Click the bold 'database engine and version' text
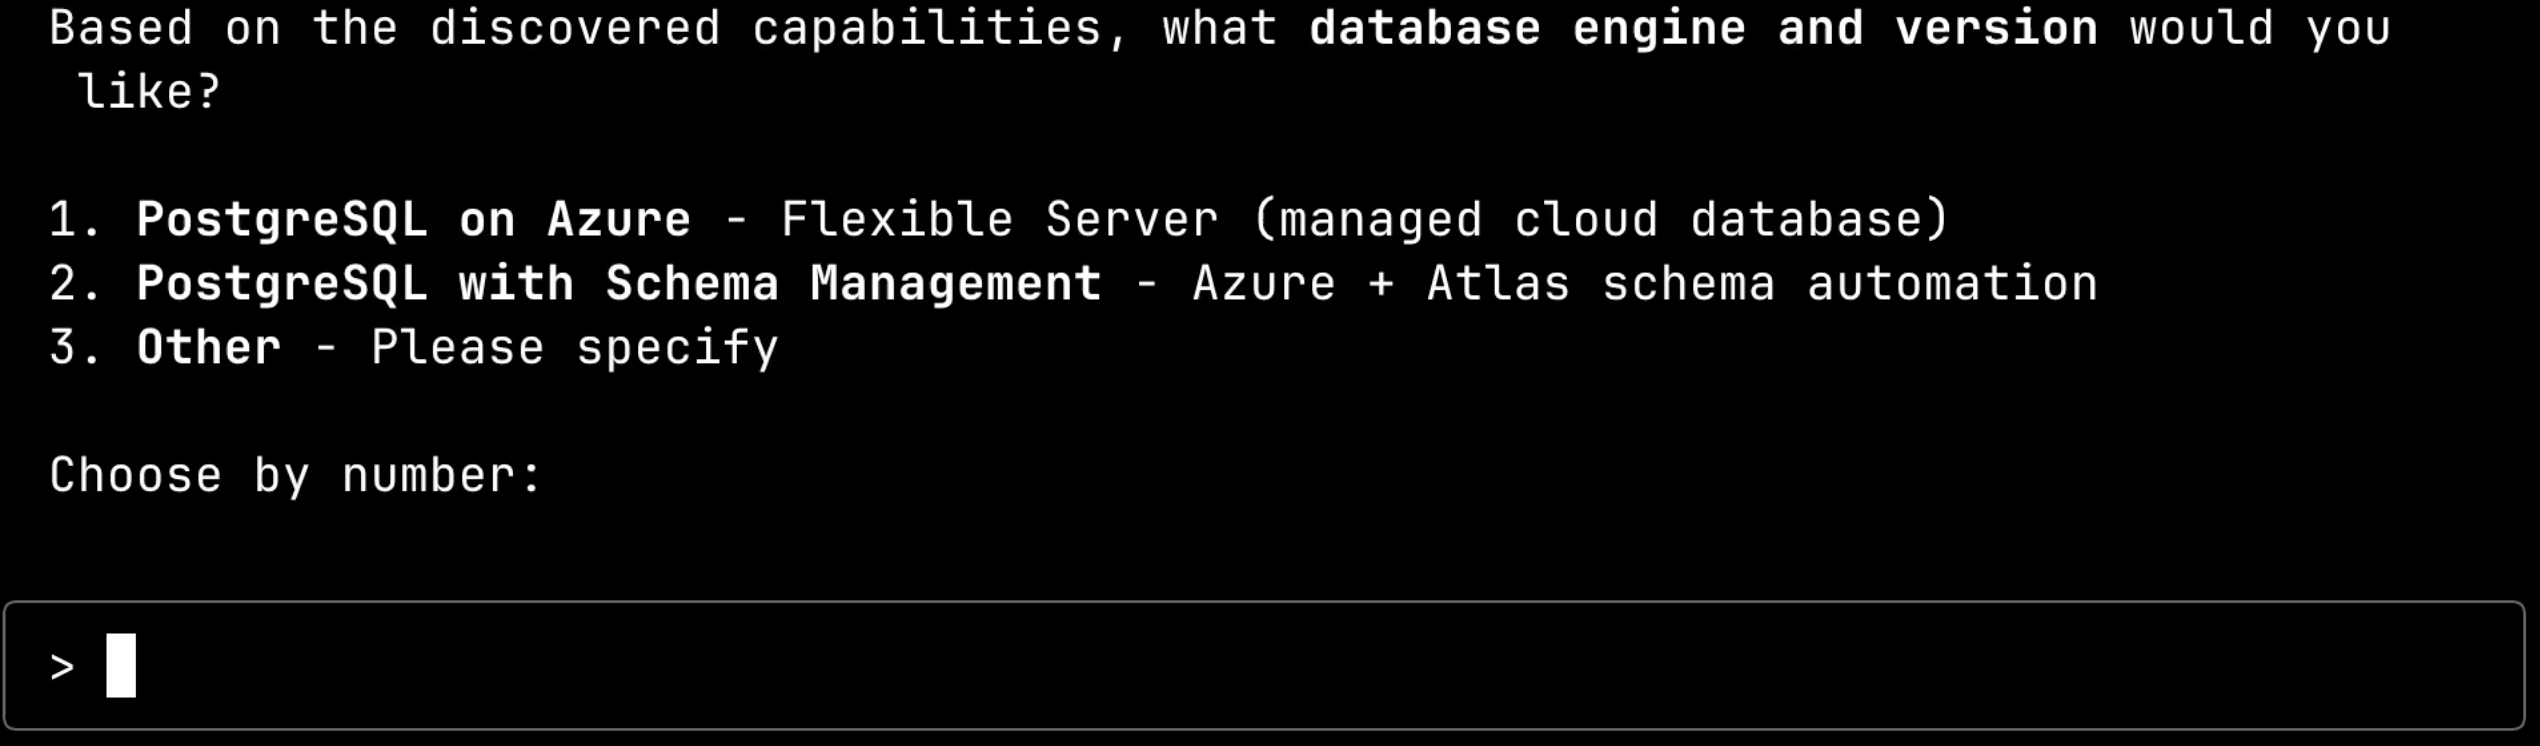Image resolution: width=2540 pixels, height=746 pixels. point(1703,28)
